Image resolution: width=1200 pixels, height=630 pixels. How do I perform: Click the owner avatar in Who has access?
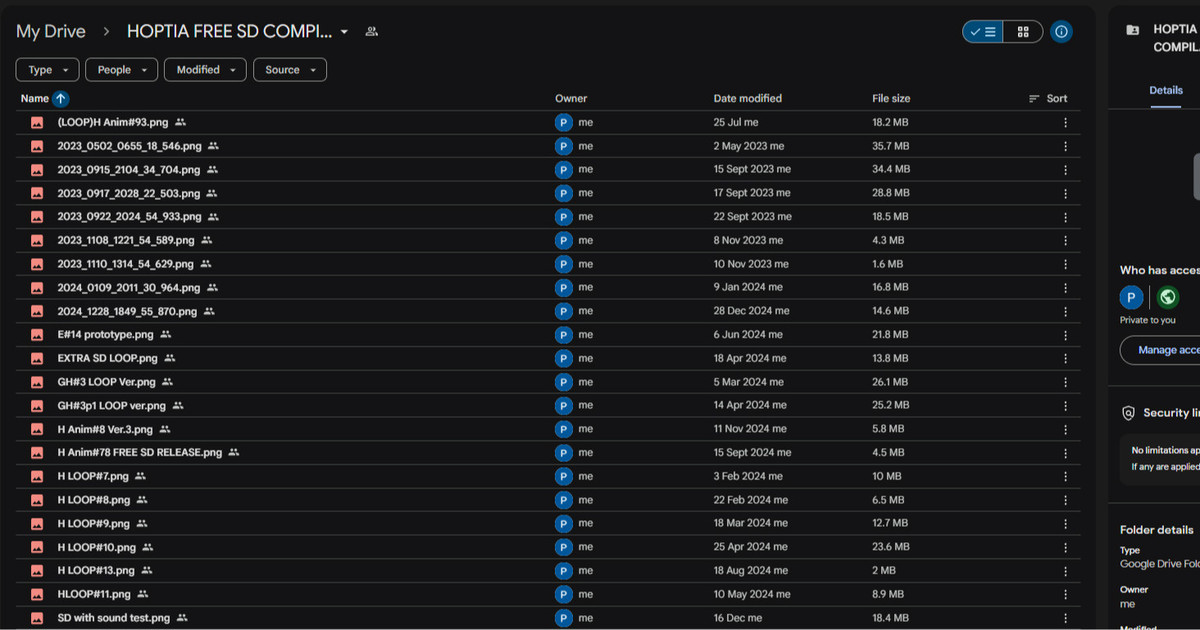coord(1131,298)
